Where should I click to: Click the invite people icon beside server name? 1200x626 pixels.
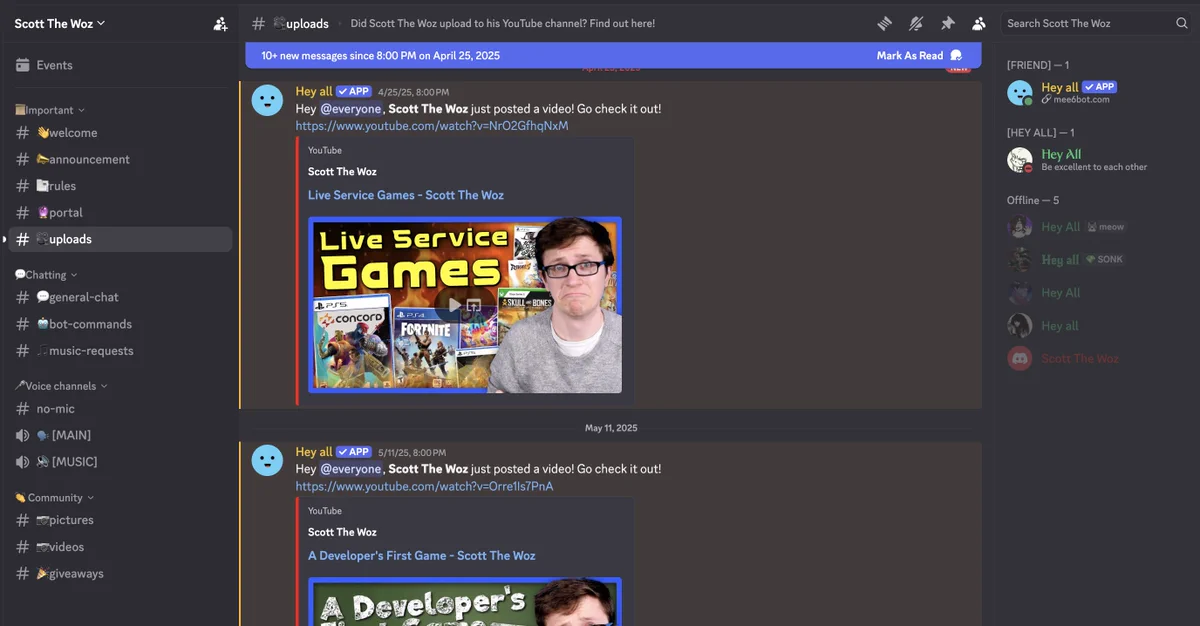[x=220, y=23]
